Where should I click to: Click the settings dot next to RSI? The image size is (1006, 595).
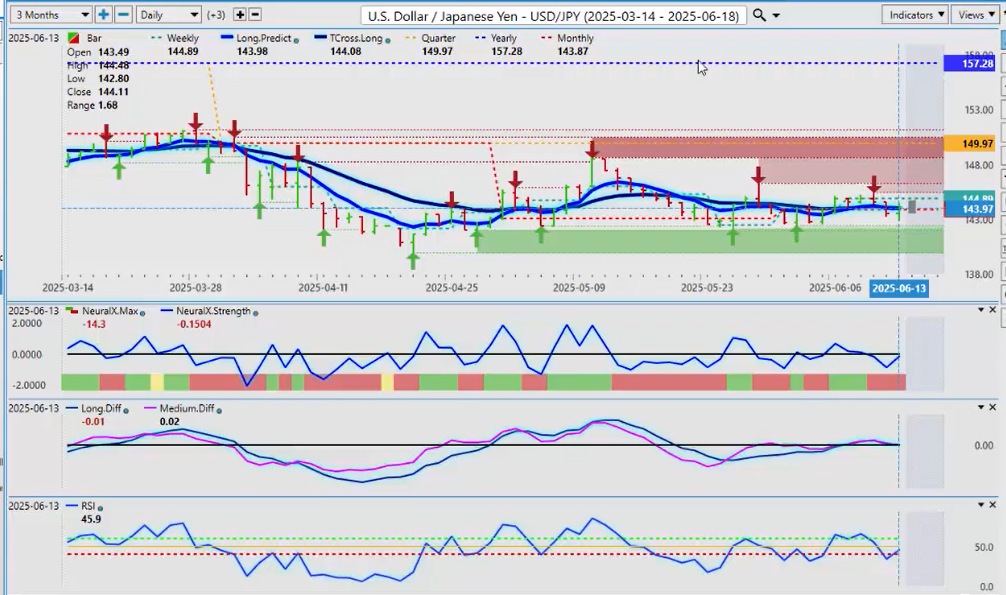coord(101,508)
